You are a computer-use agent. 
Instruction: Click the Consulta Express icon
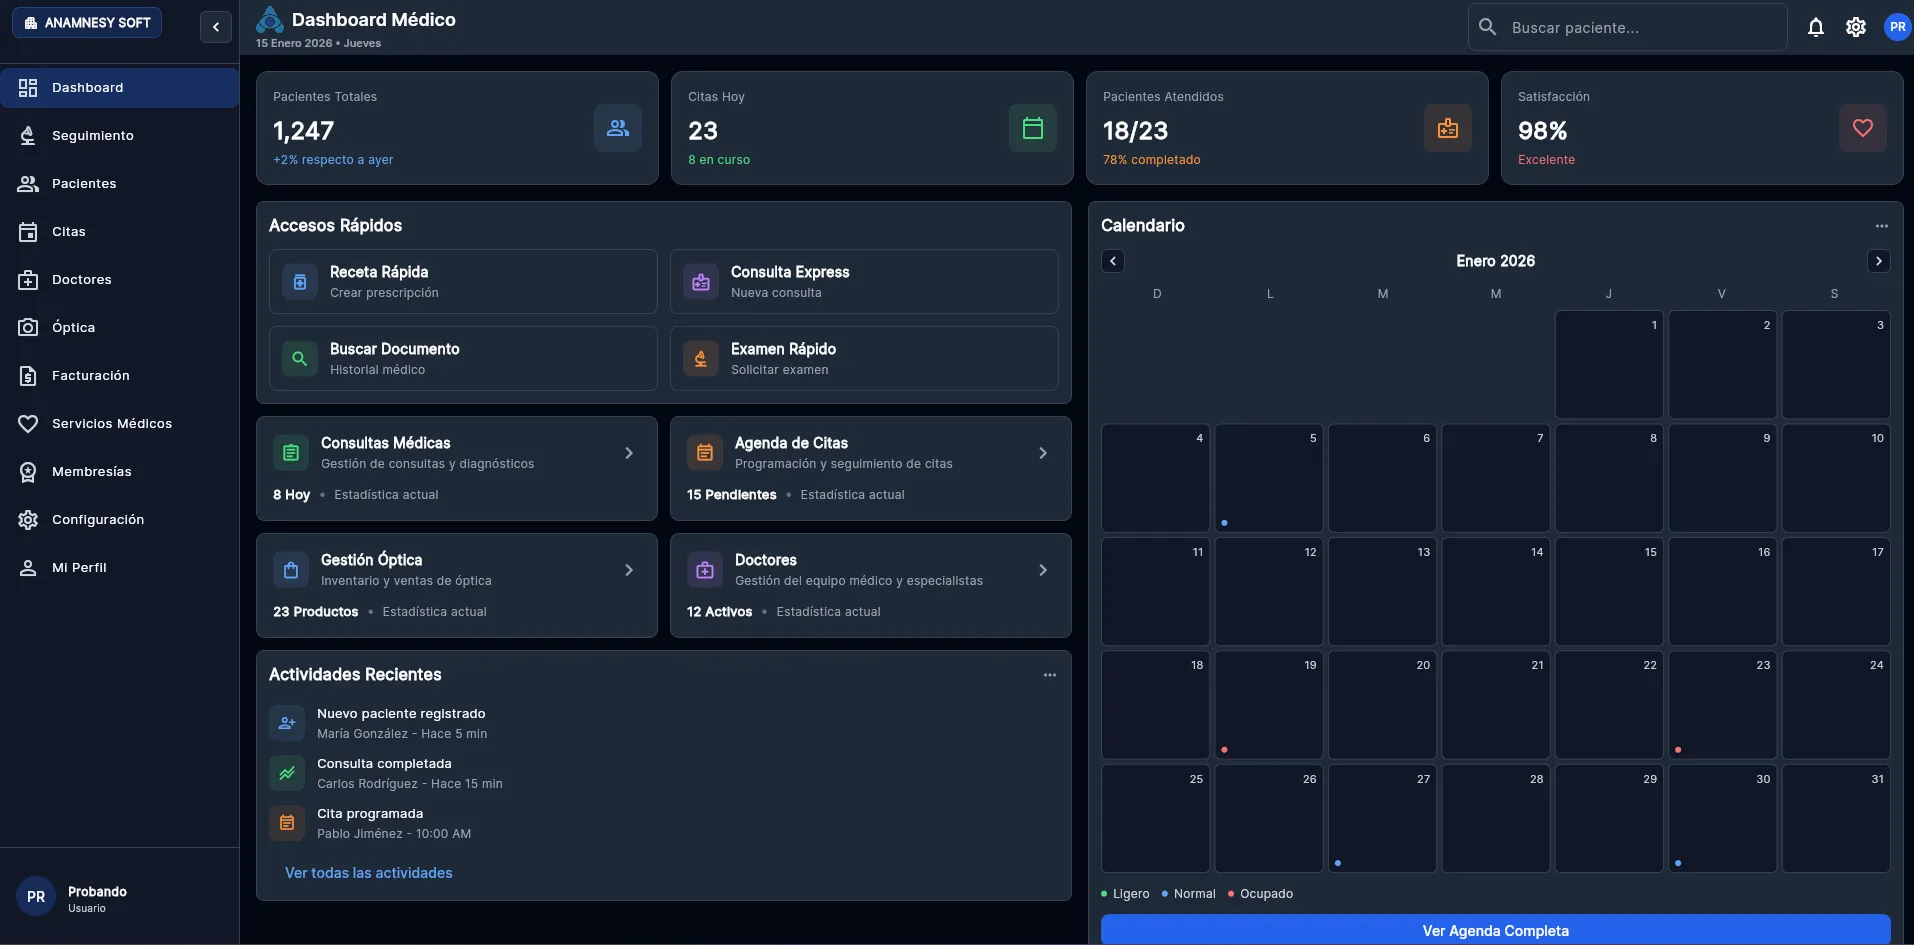[701, 282]
